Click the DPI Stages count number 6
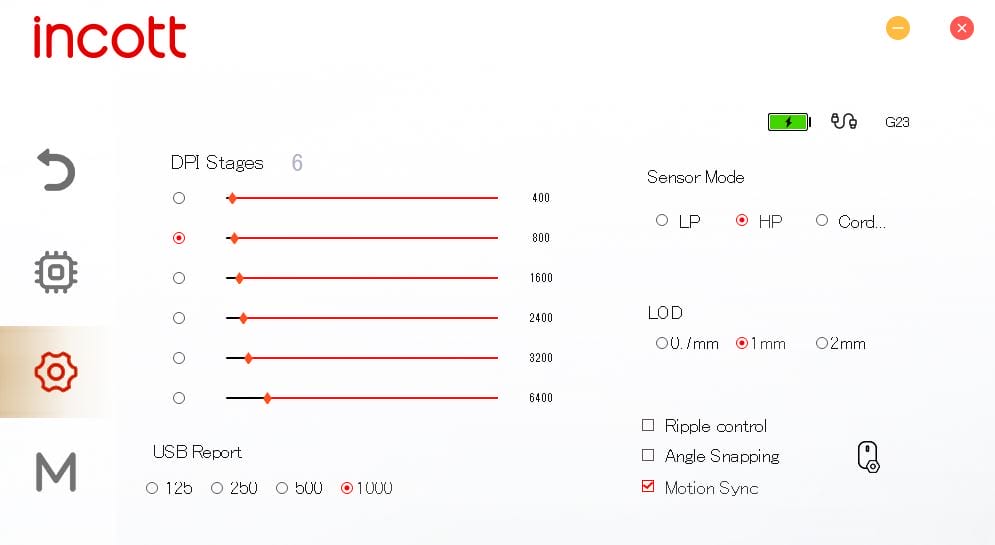This screenshot has height=545, width=995. point(297,163)
